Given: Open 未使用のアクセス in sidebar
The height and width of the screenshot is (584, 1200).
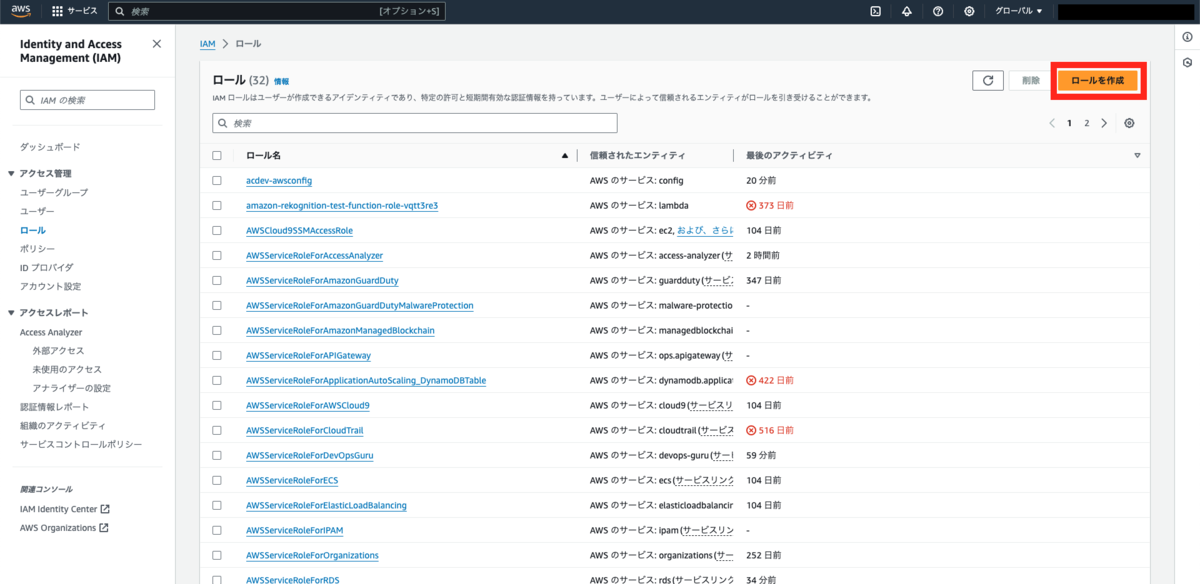Looking at the screenshot, I should click(67, 369).
